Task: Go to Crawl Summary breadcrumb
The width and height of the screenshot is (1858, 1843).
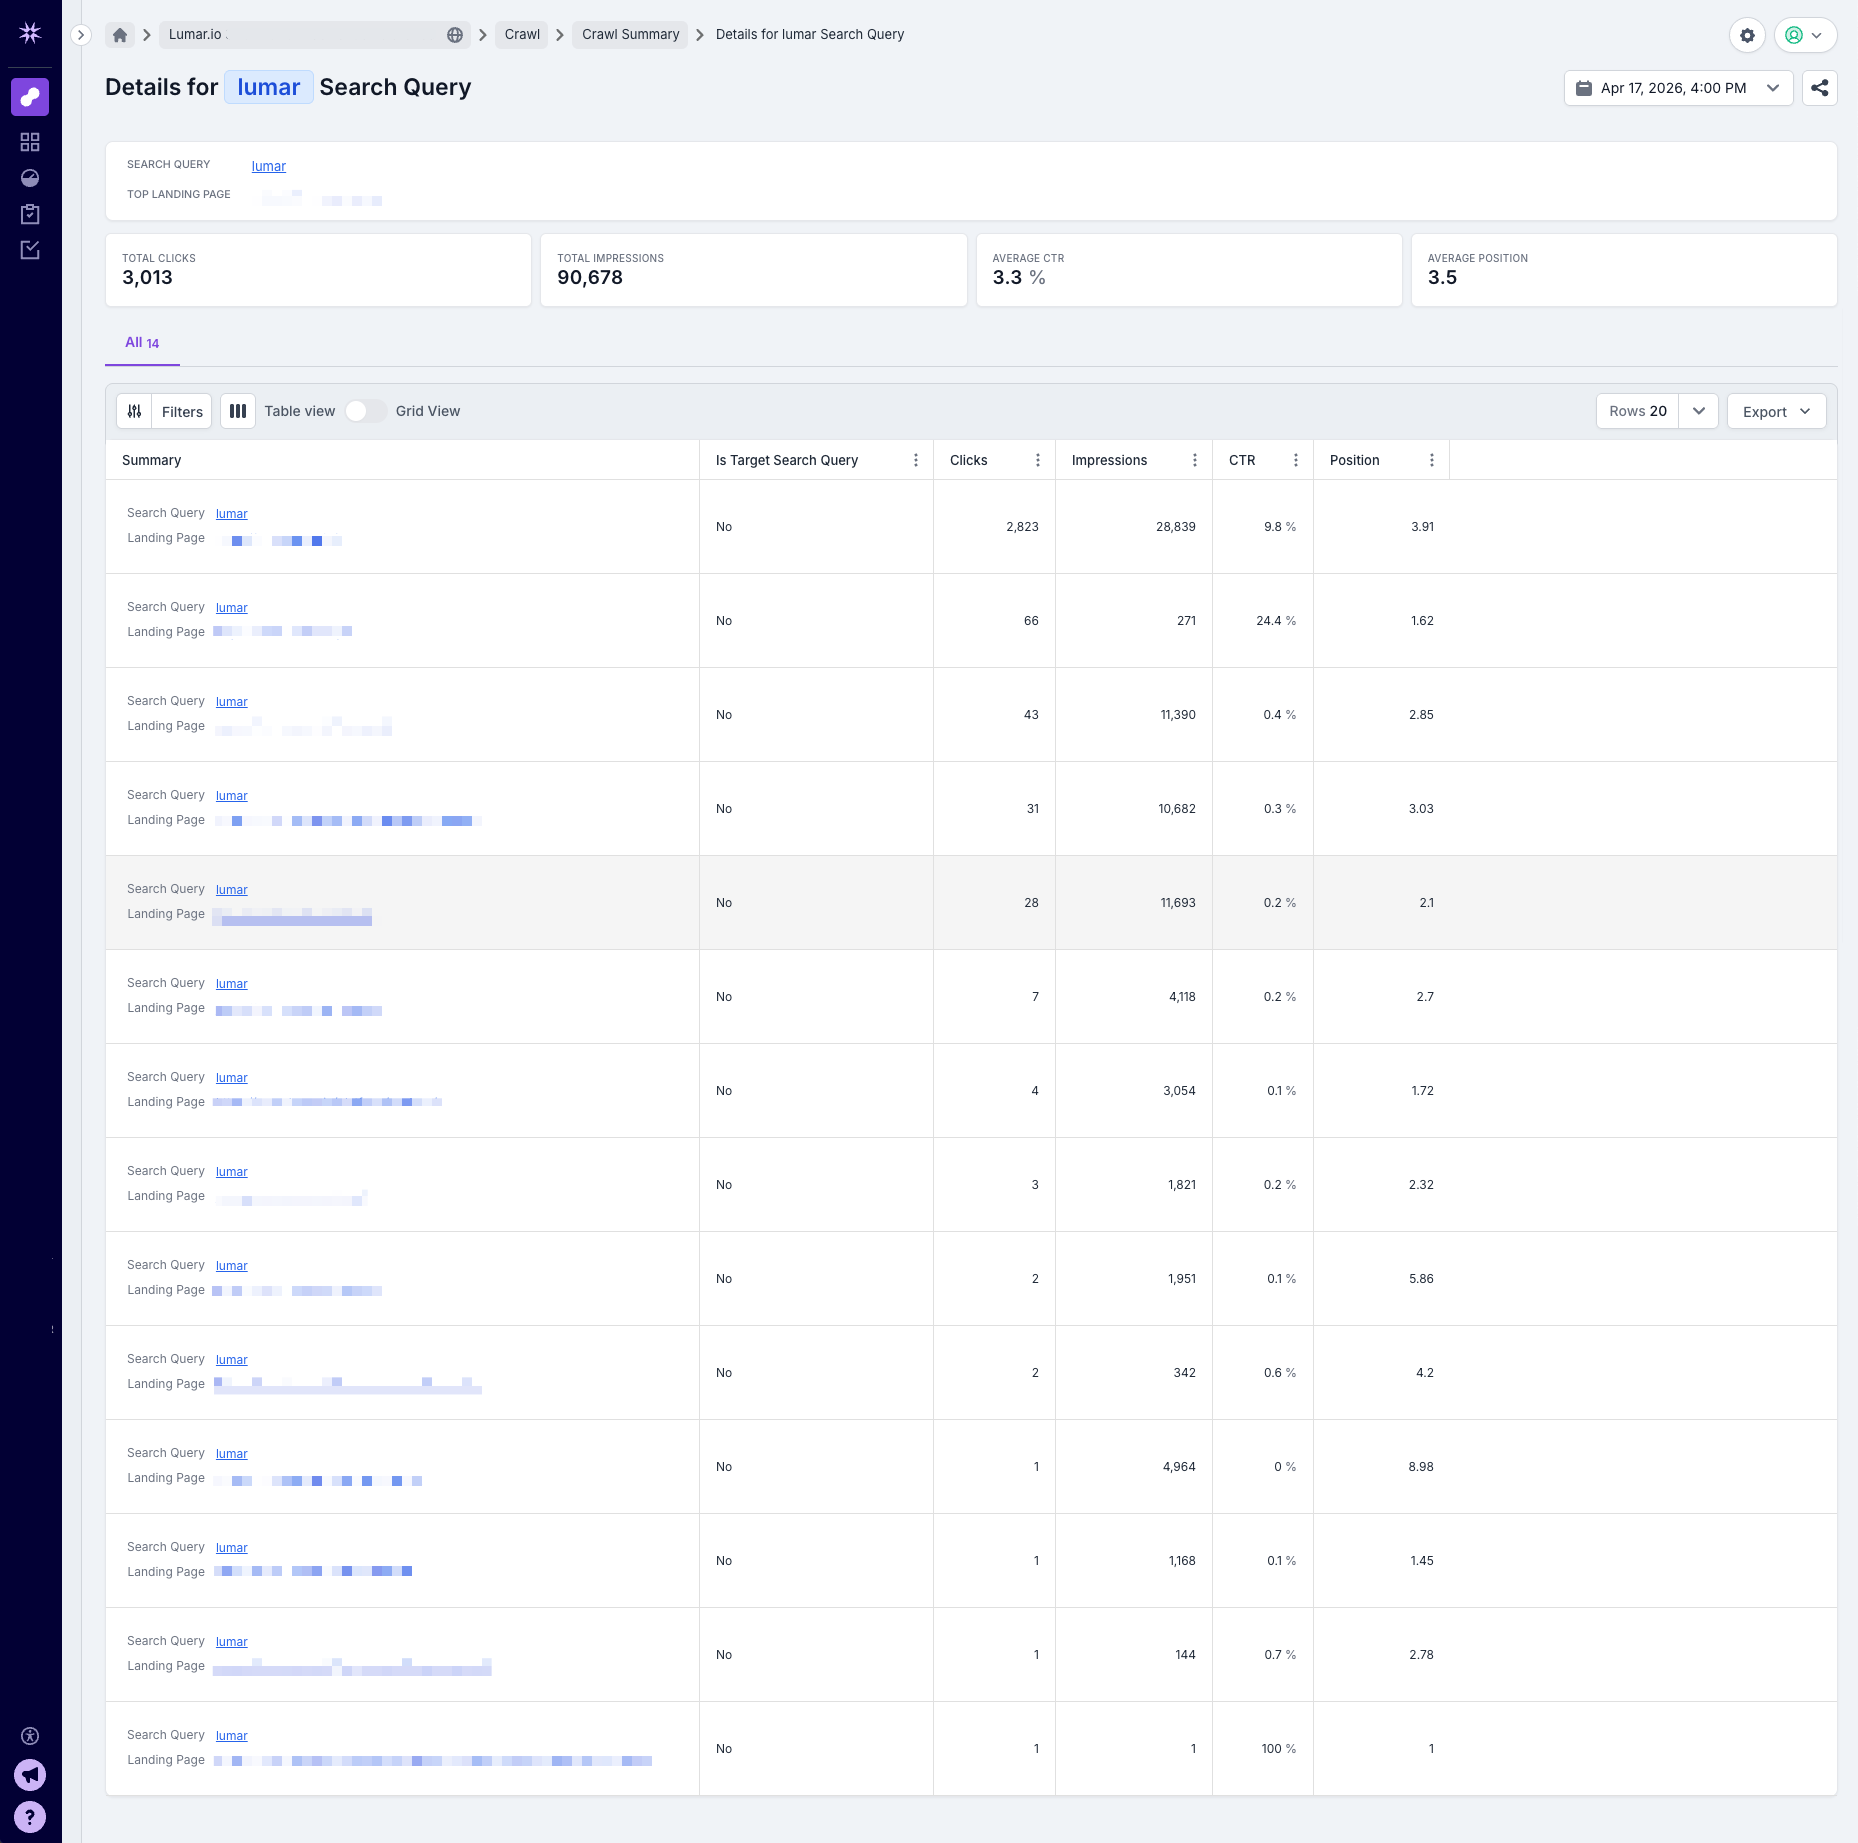Action: point(630,35)
